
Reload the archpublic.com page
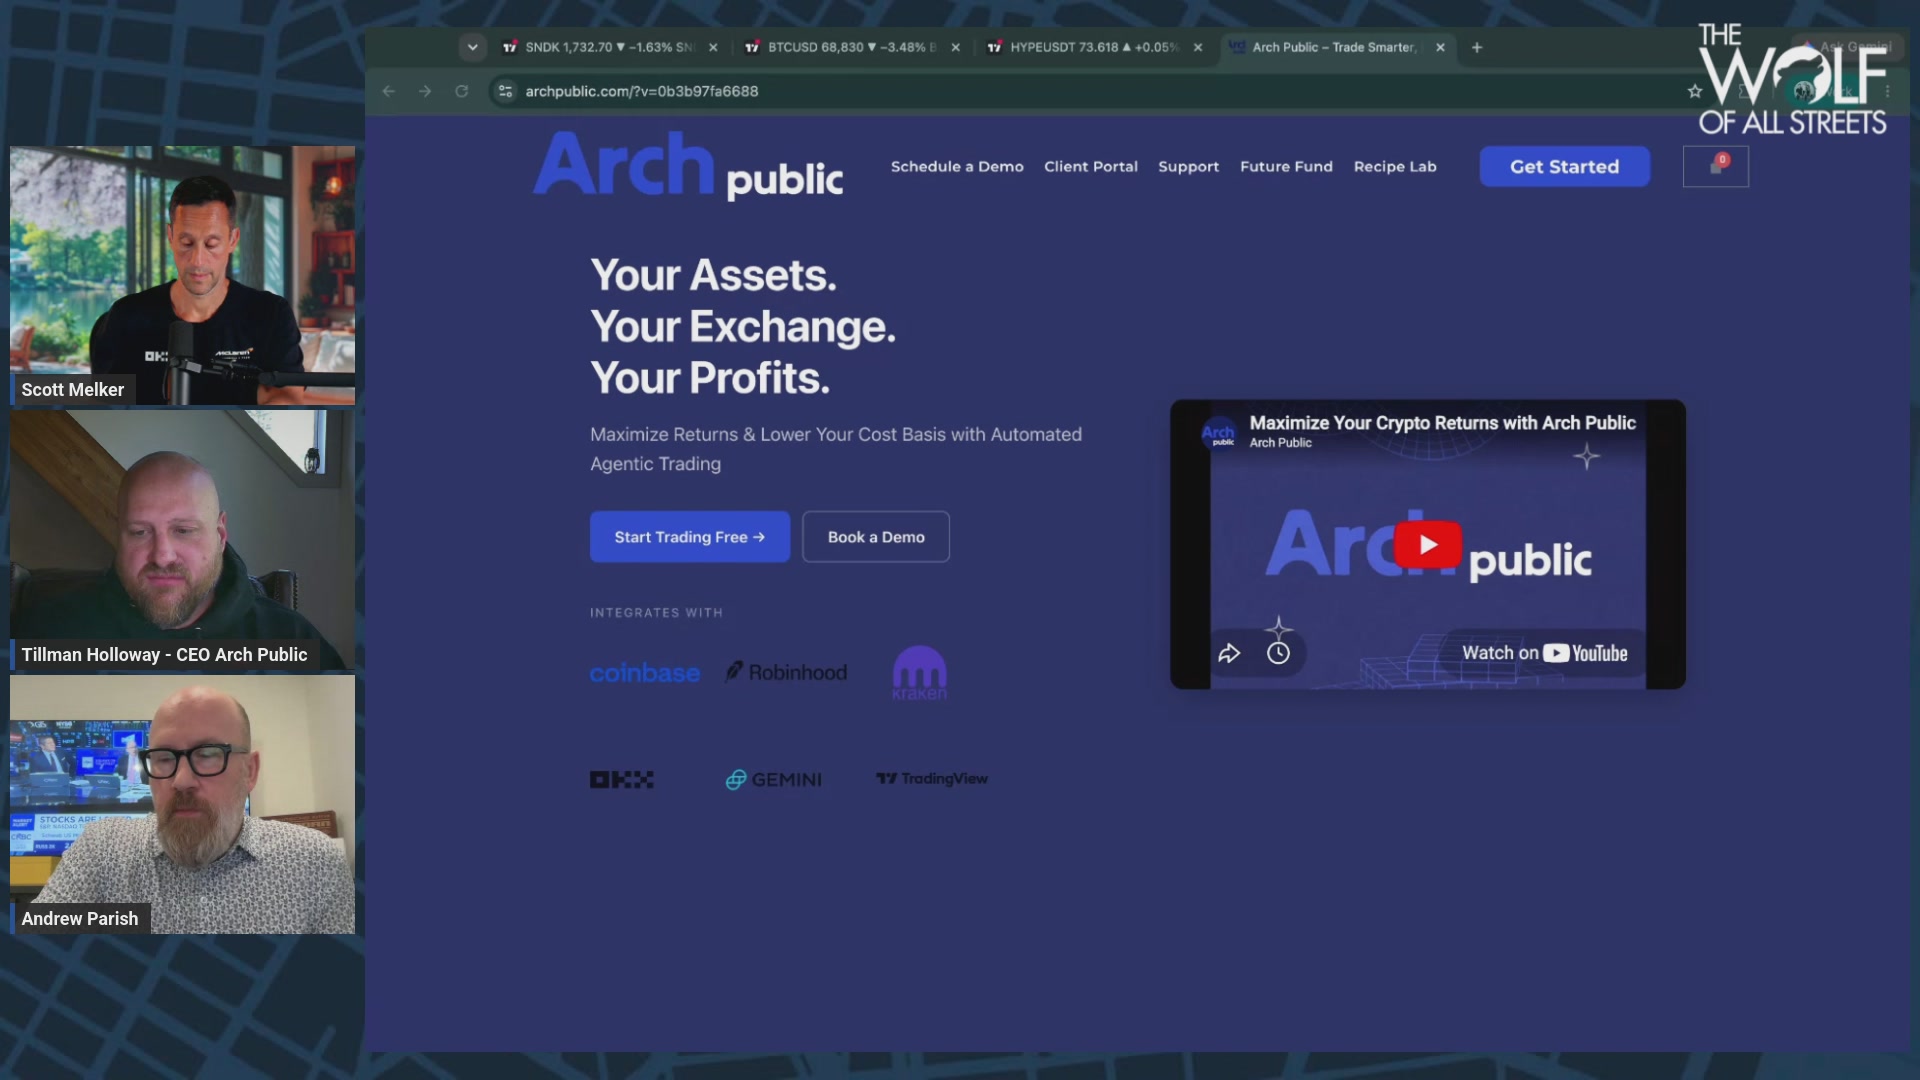tap(461, 91)
